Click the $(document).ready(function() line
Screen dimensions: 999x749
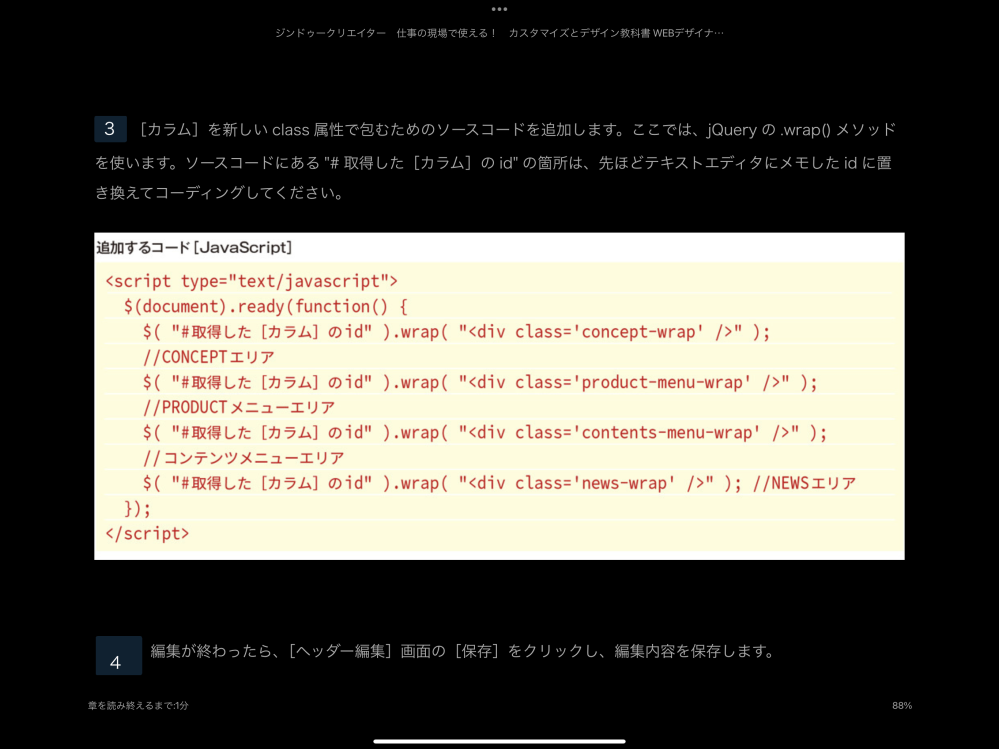tap(265, 306)
